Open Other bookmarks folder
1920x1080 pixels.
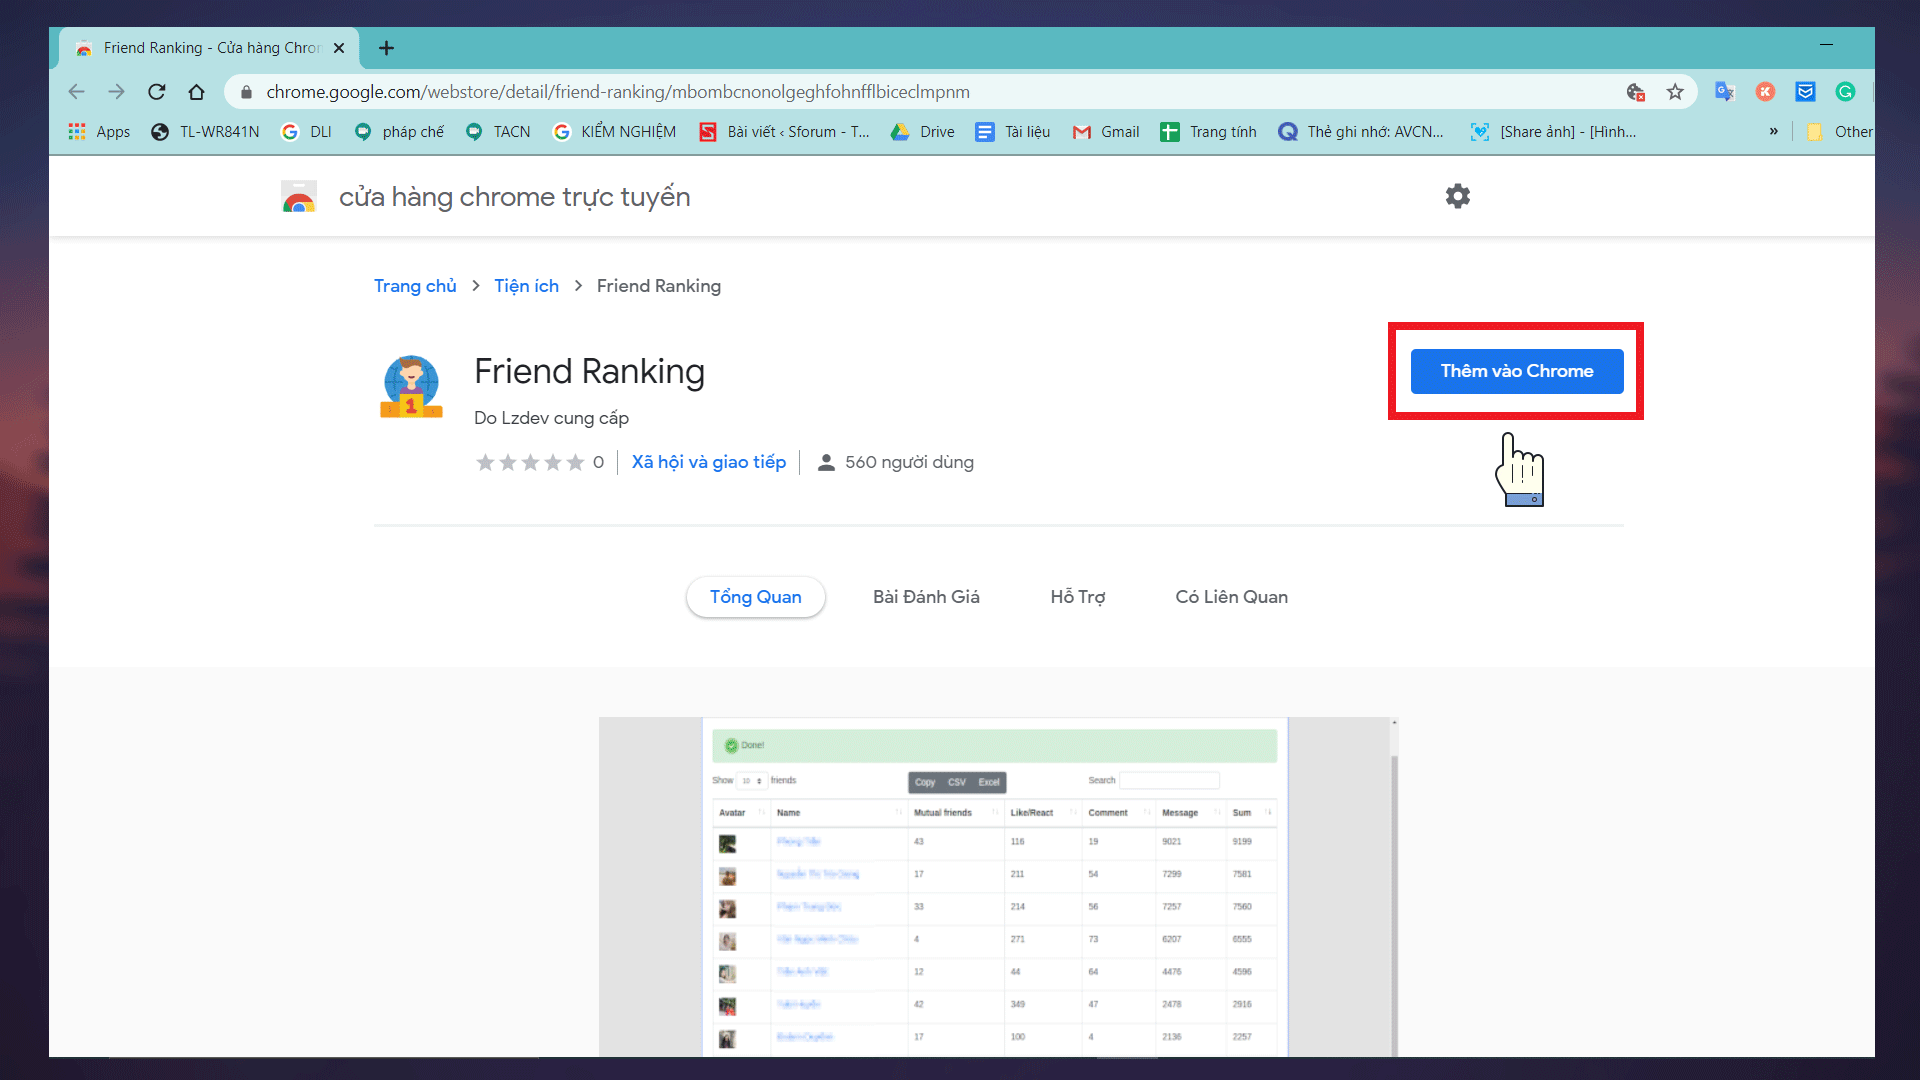pos(1839,132)
